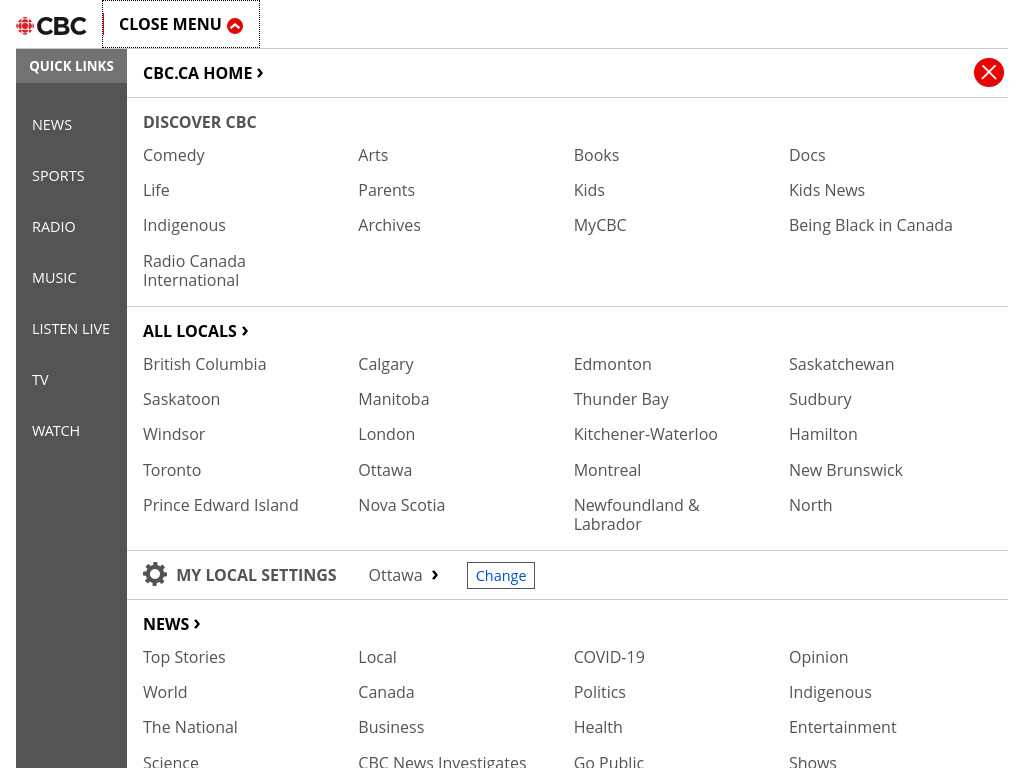This screenshot has height=768, width=1024.
Task: Open CBC.CA Home link with chevron
Action: click(203, 73)
